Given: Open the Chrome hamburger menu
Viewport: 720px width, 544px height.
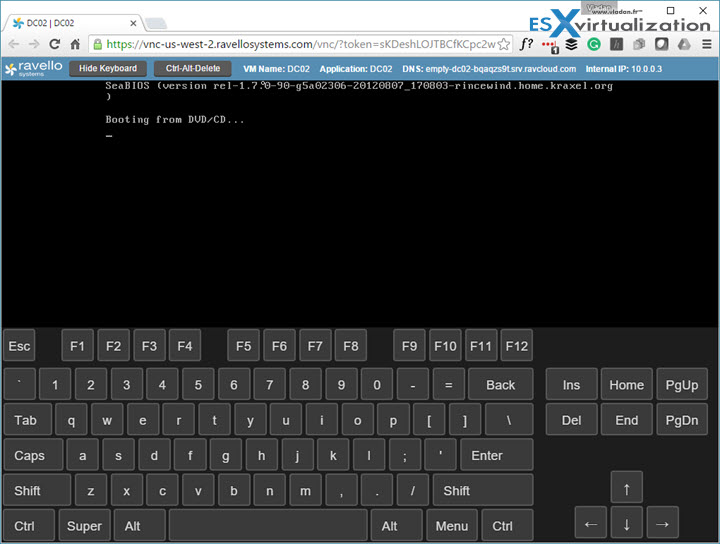Looking at the screenshot, I should coord(705,44).
